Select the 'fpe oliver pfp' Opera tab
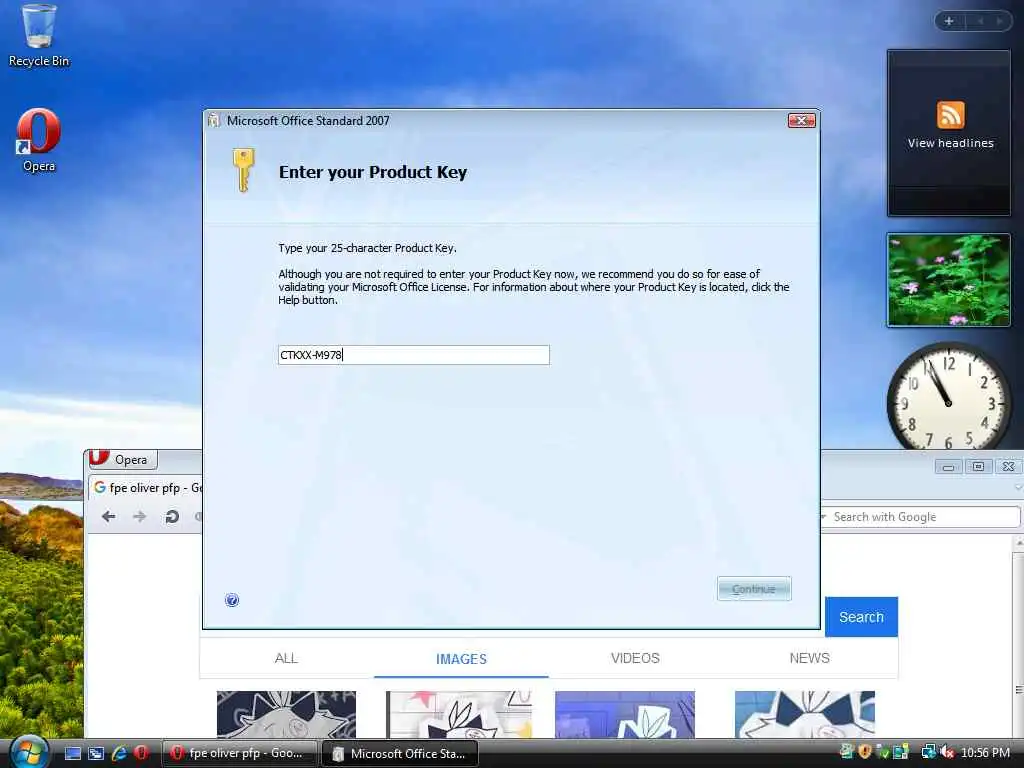Image resolution: width=1024 pixels, height=768 pixels. coord(148,487)
